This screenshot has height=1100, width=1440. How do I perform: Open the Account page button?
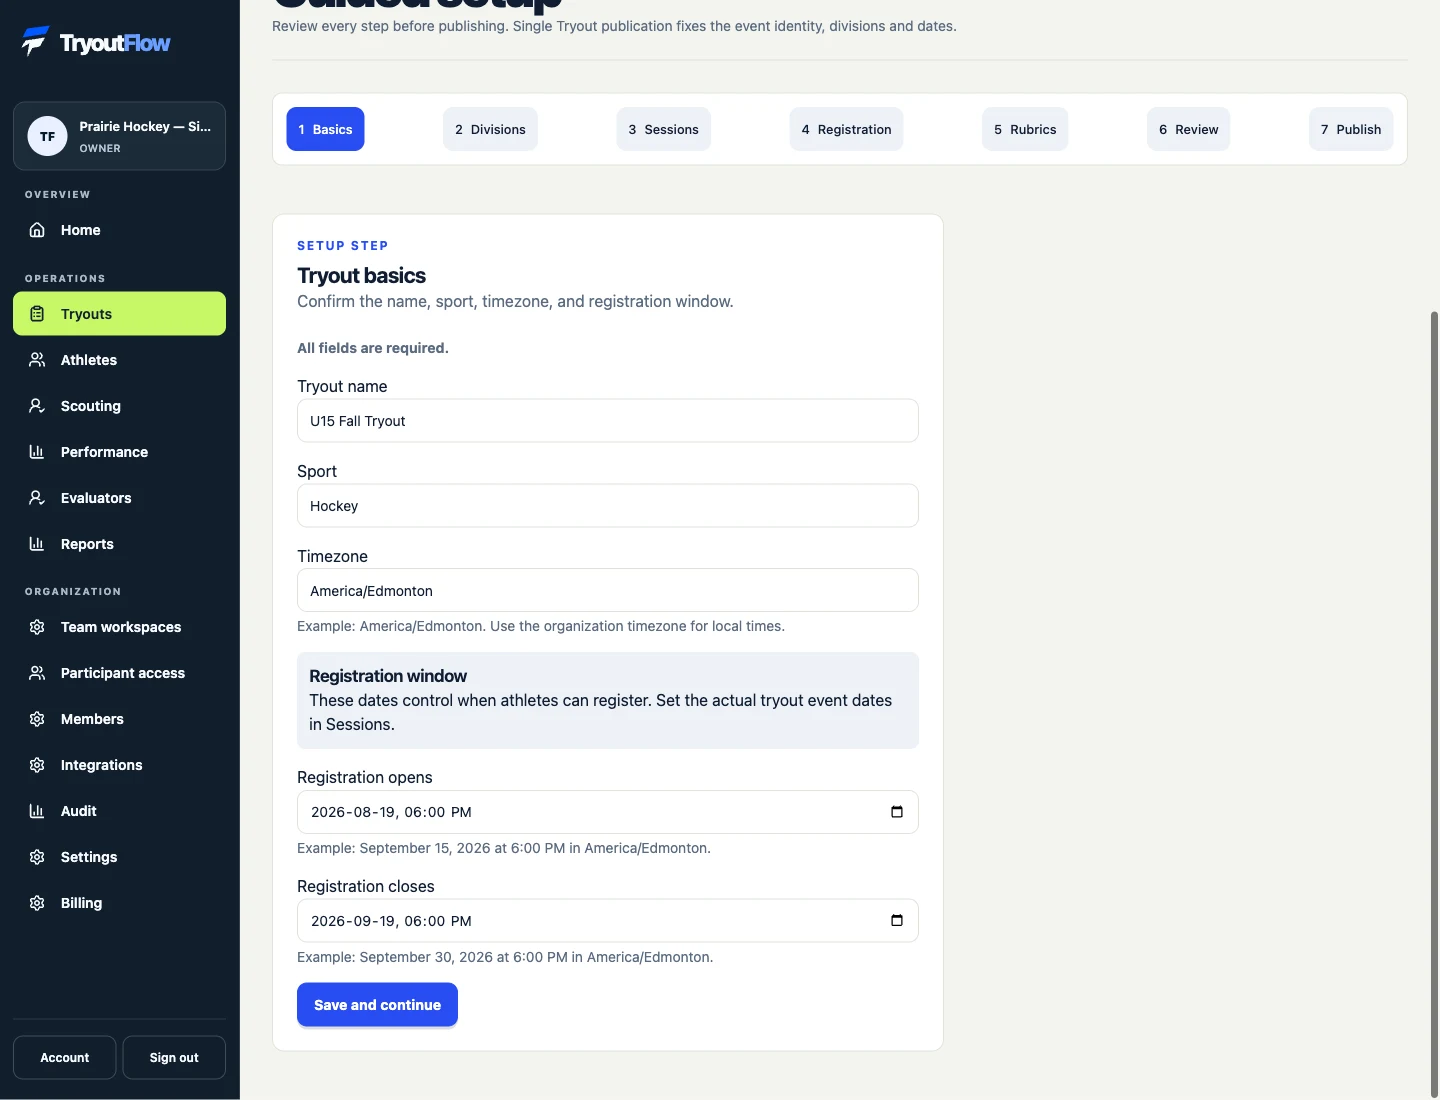[65, 1058]
